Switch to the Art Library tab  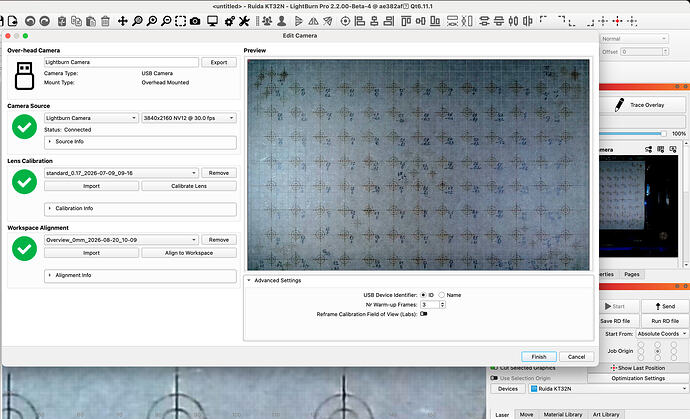[606, 415]
